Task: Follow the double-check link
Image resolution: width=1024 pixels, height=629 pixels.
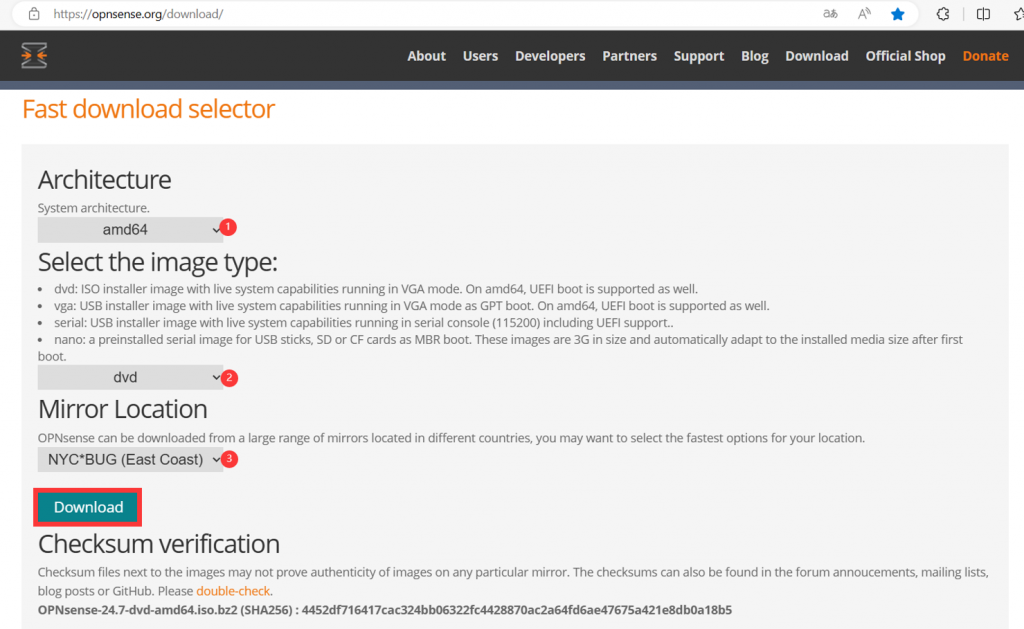Action: [233, 591]
